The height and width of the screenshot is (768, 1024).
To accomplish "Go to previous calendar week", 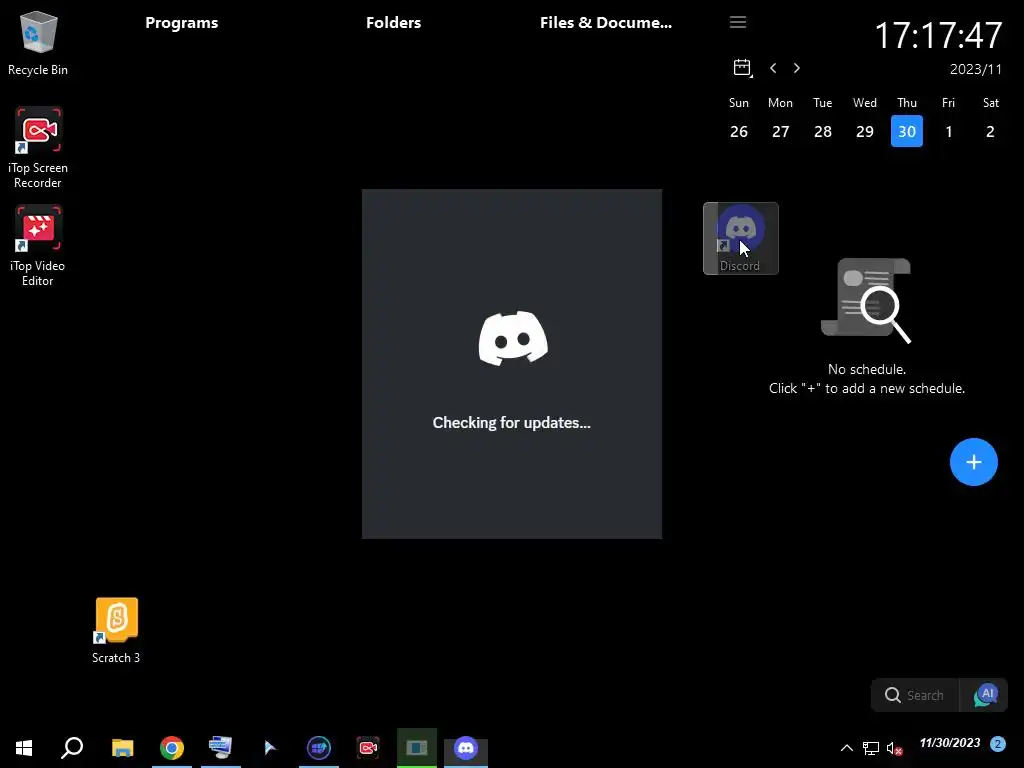I will pos(773,68).
